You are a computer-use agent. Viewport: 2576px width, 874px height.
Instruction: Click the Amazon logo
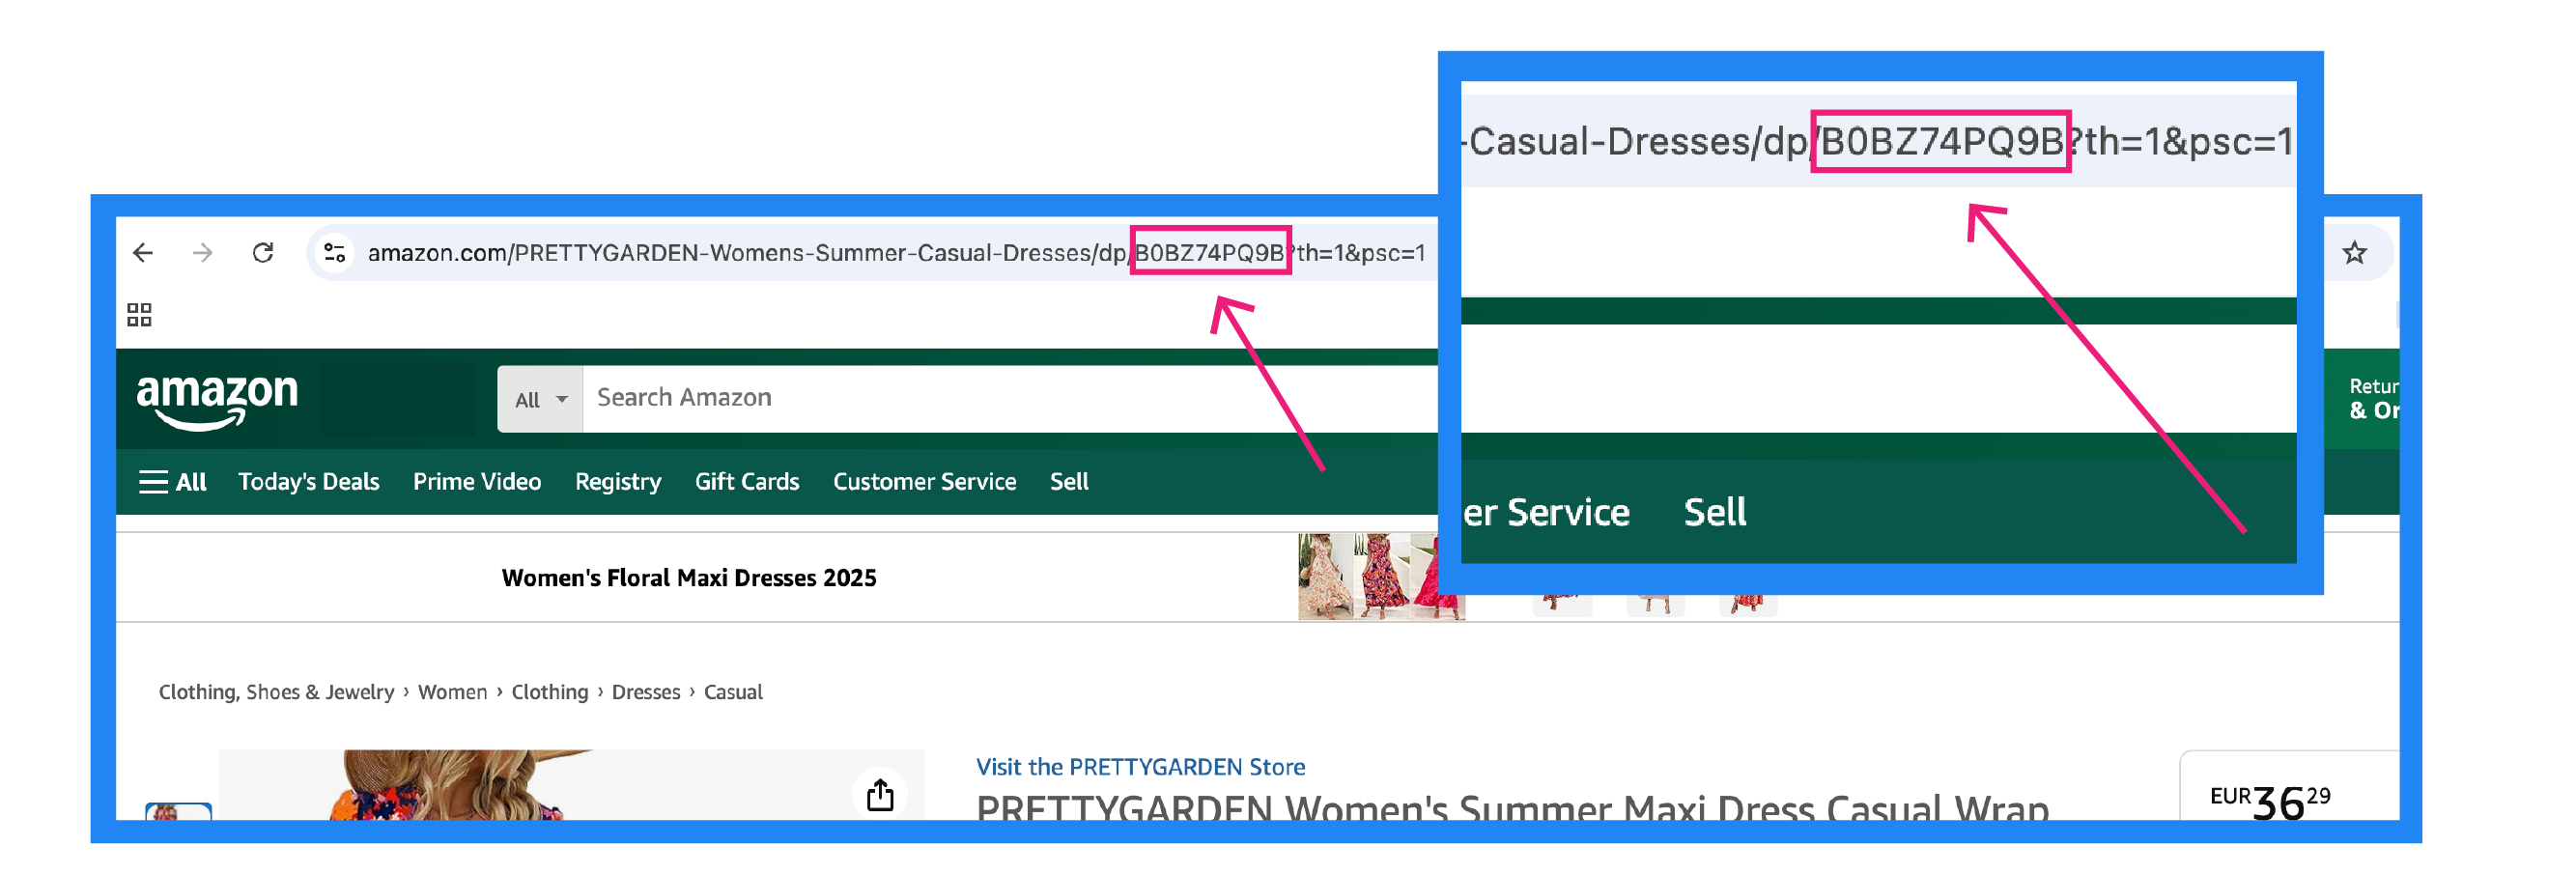click(217, 399)
